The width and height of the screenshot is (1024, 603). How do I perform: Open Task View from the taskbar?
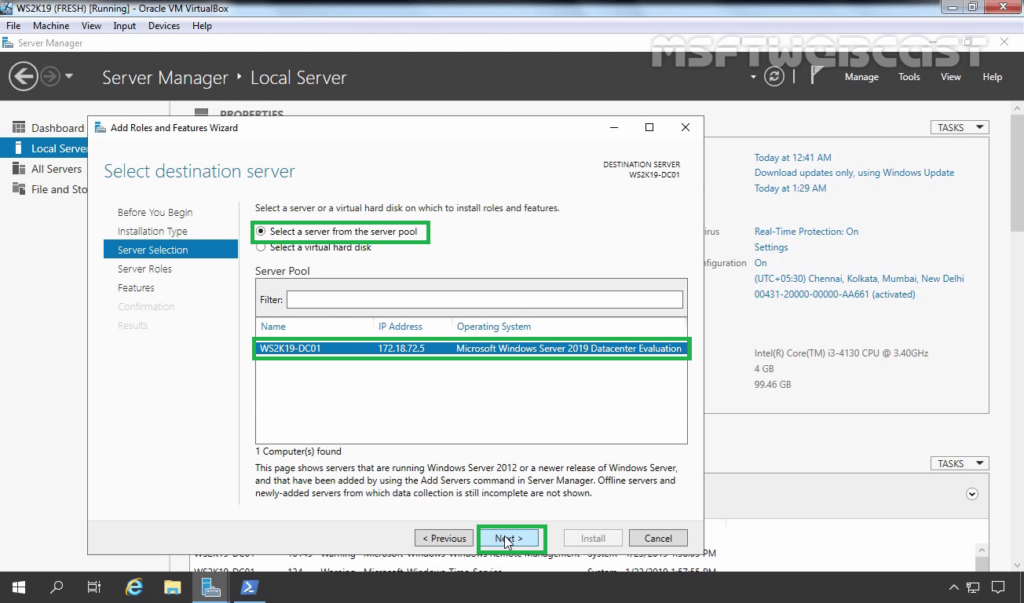pyautogui.click(x=94, y=587)
